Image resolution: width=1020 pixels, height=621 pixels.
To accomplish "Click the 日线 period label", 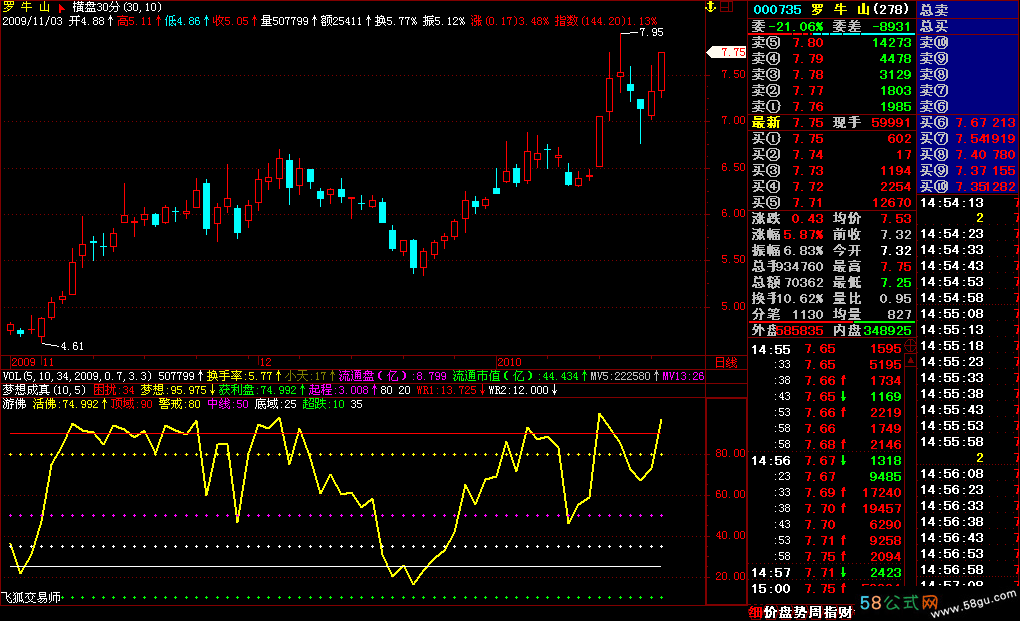I will tap(726, 362).
